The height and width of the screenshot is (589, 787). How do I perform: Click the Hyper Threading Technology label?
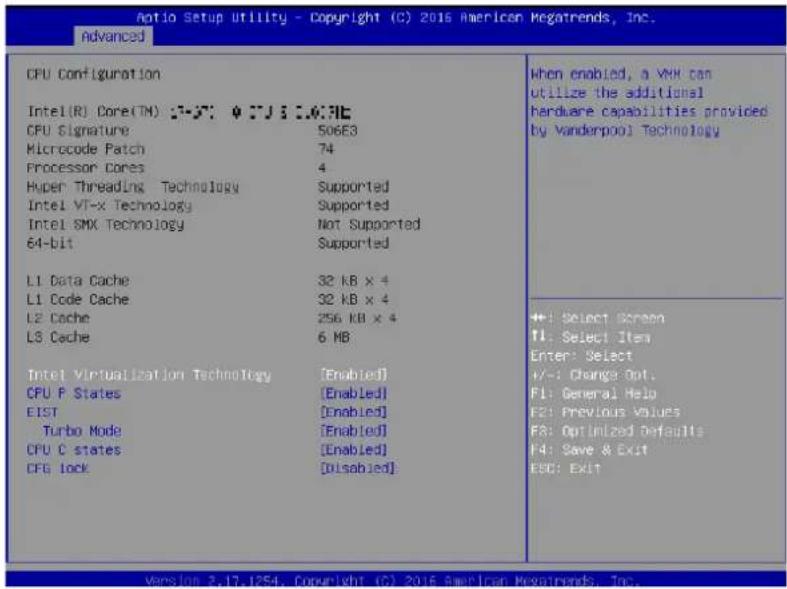point(133,187)
